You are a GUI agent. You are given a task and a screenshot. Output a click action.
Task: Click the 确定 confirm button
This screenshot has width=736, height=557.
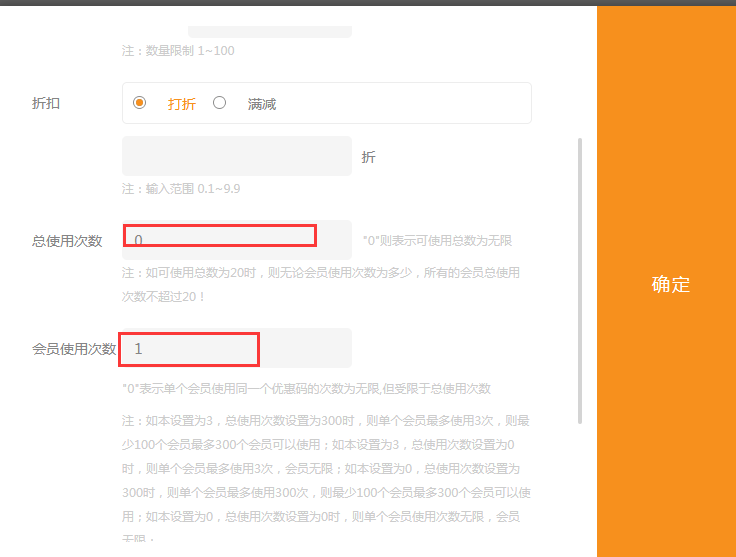pyautogui.click(x=670, y=284)
